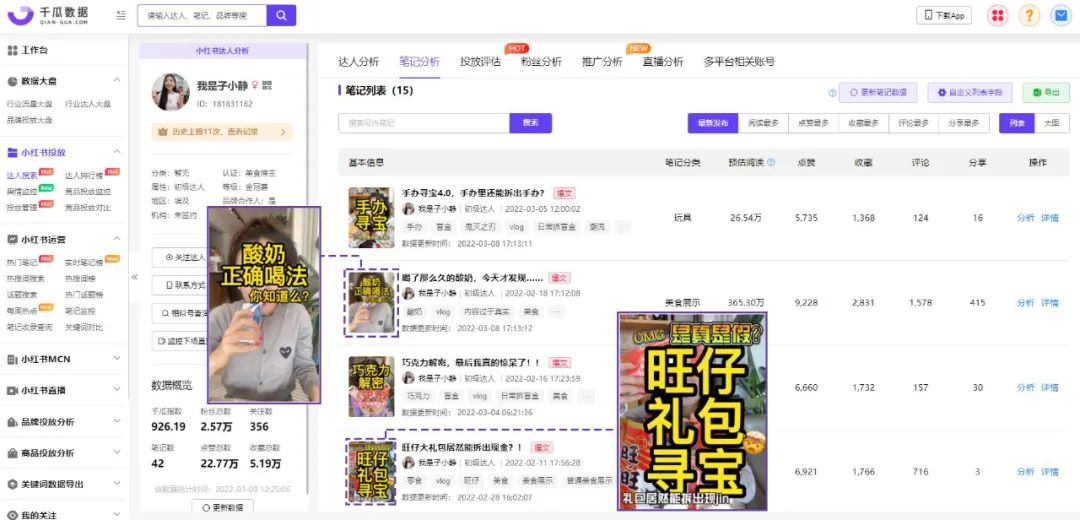Click the purple 搜索 notes button
The image size is (1080, 520).
click(x=530, y=123)
